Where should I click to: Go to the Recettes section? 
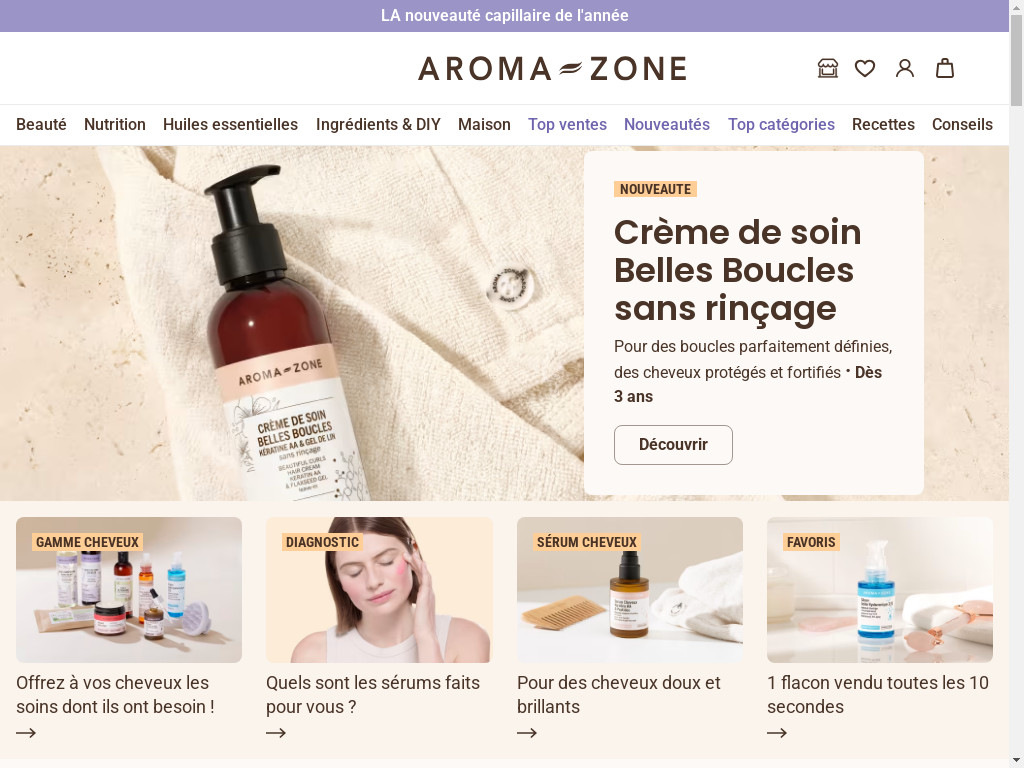pos(883,124)
